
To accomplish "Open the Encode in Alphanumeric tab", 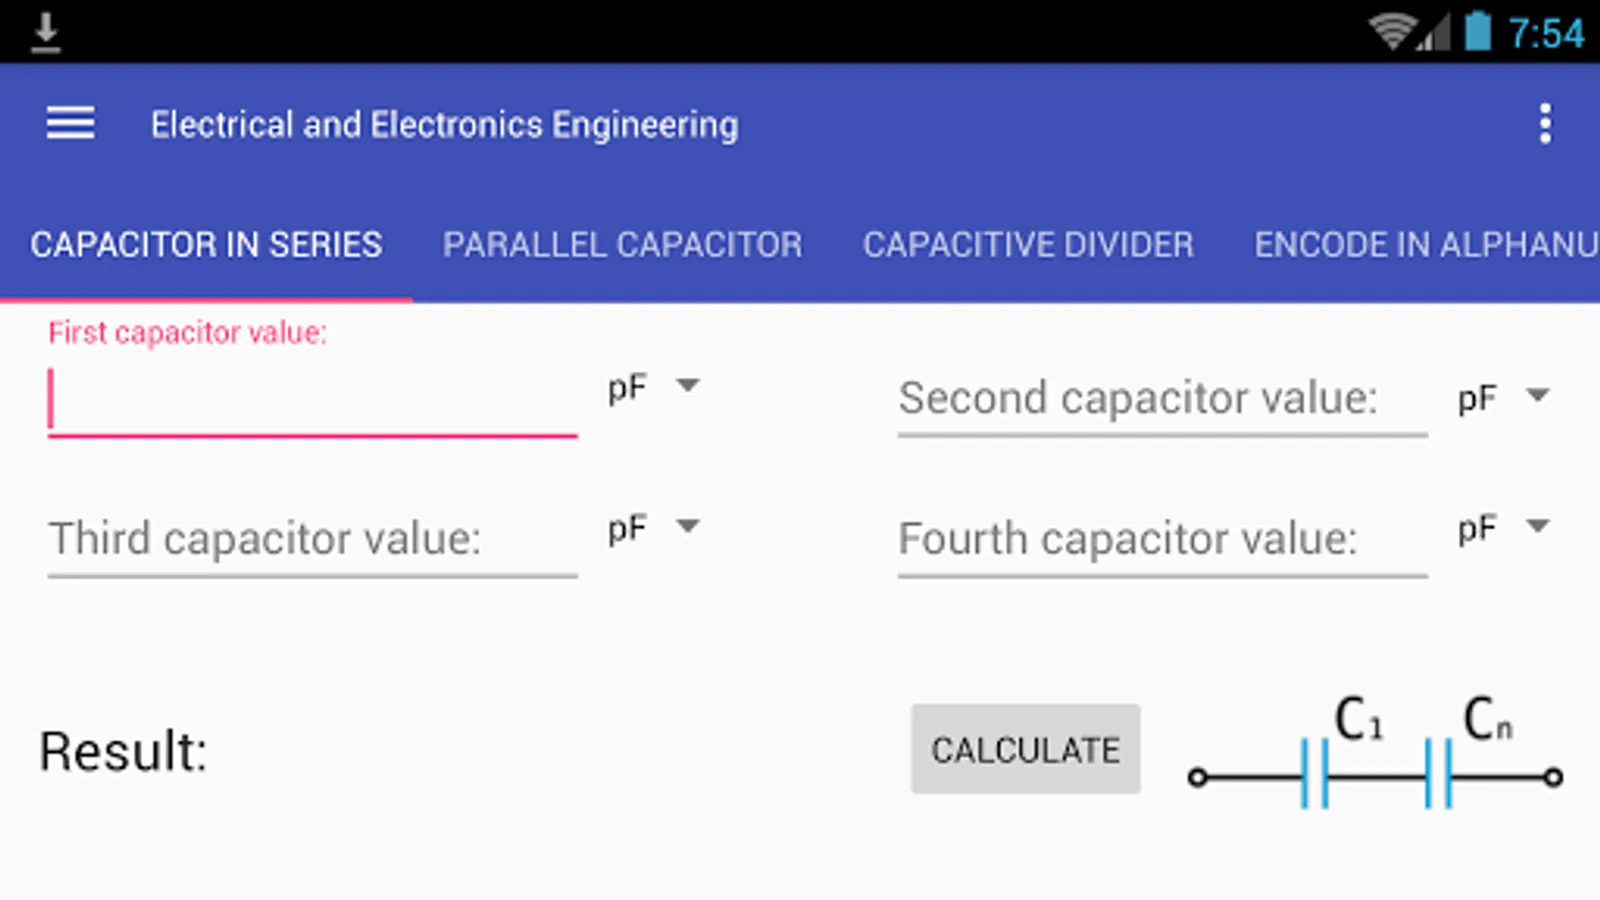I will click(x=1425, y=245).
